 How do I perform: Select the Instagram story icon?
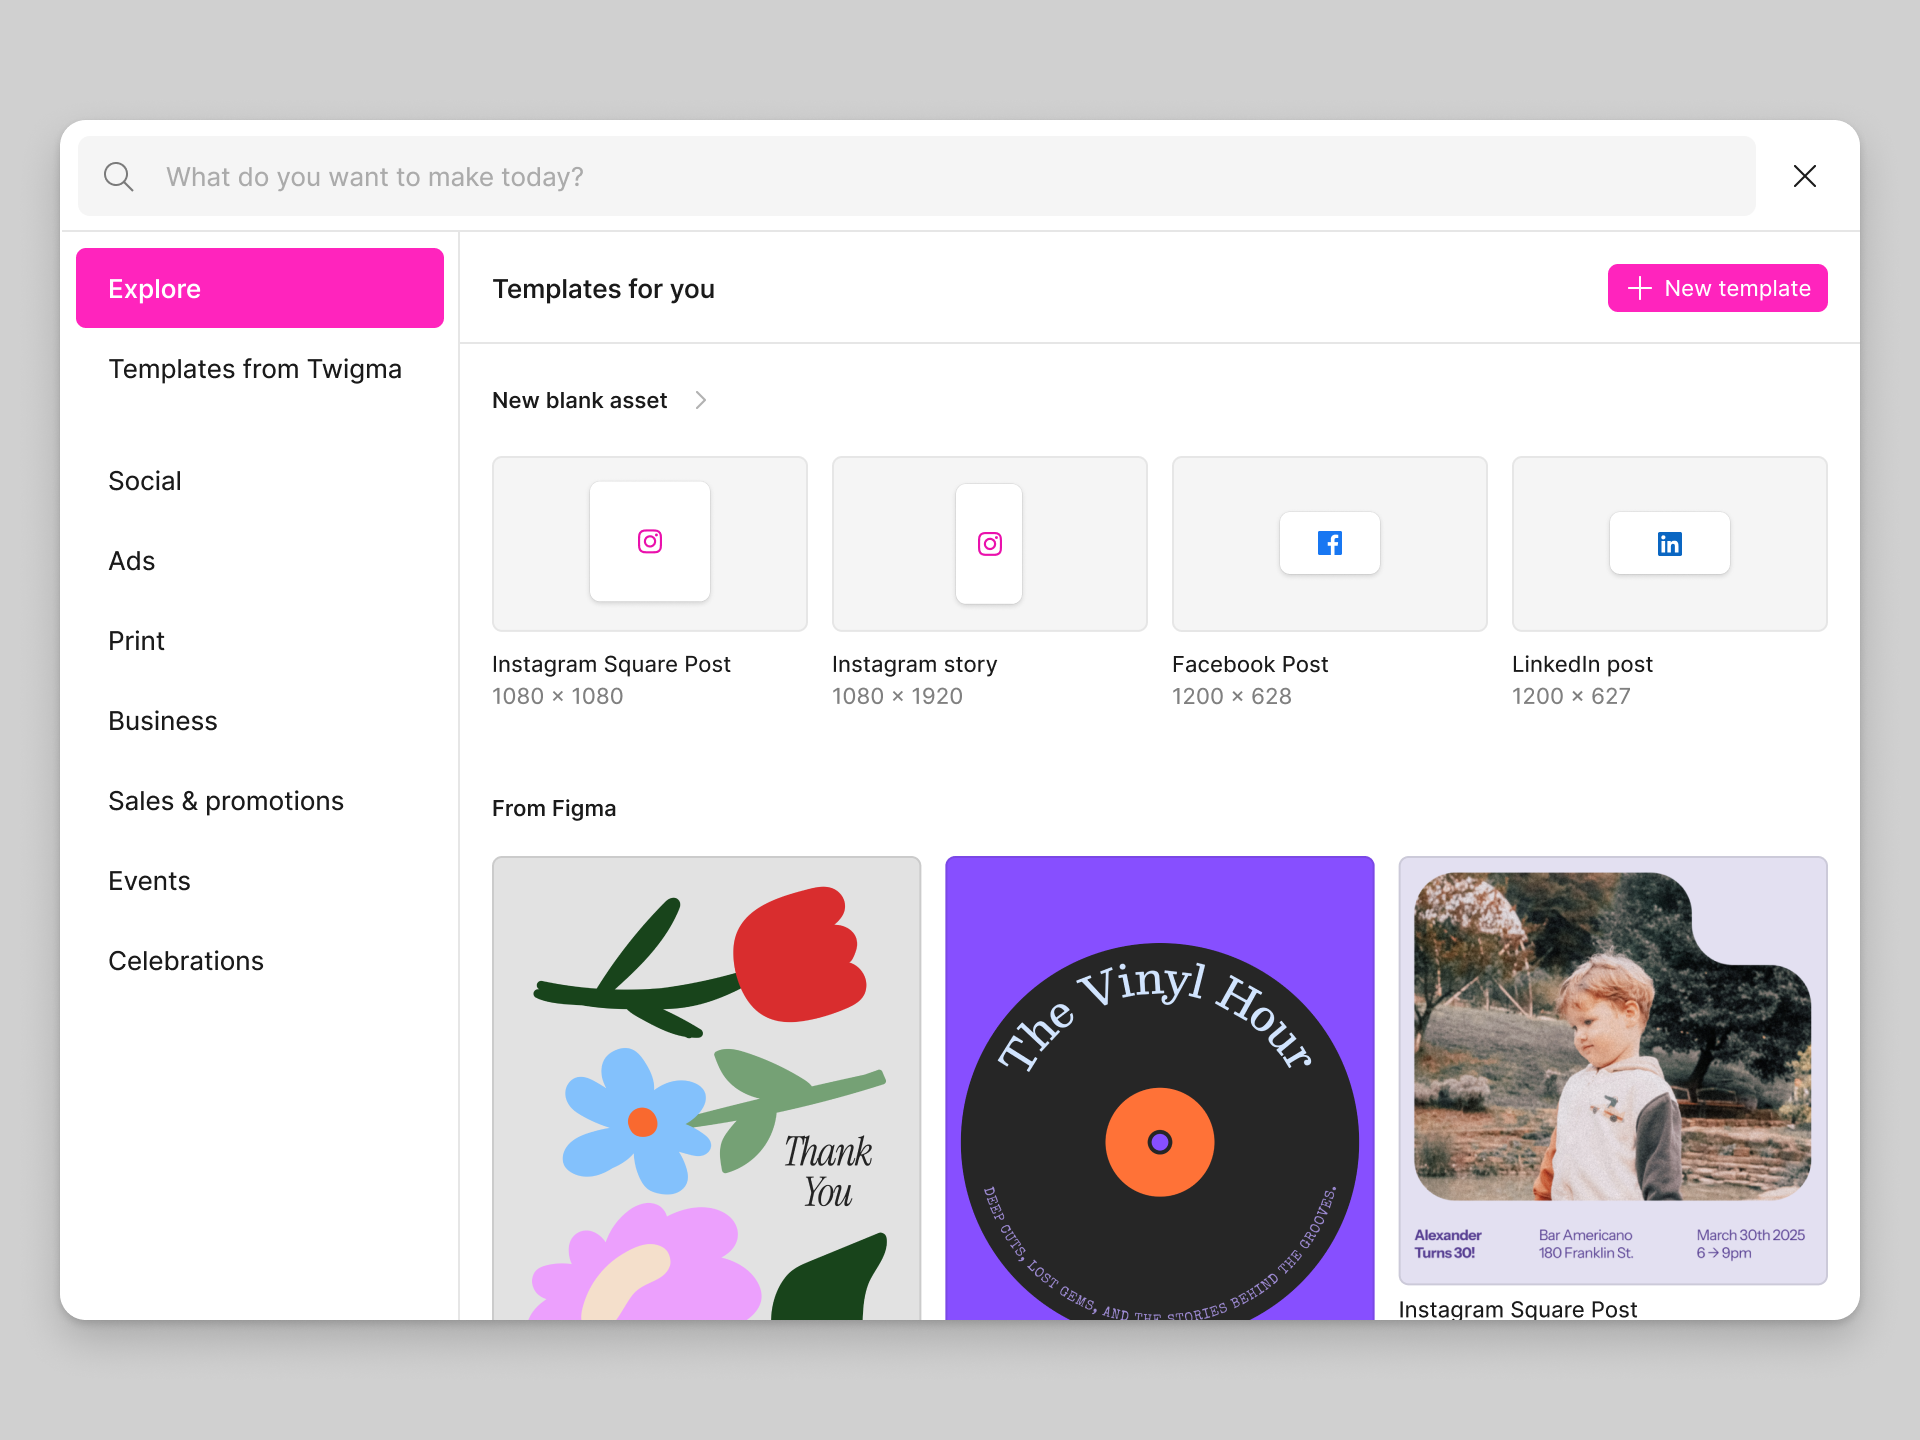click(989, 543)
